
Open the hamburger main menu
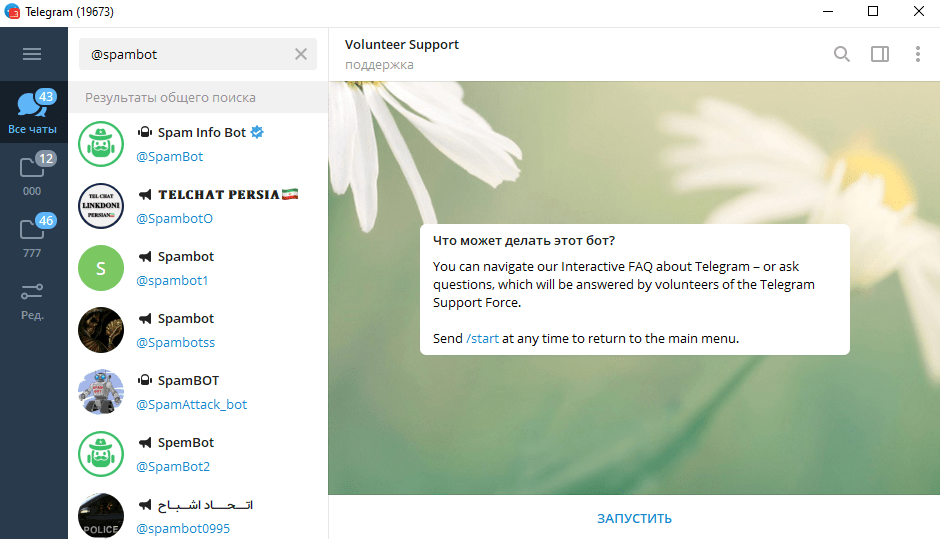tap(32, 54)
